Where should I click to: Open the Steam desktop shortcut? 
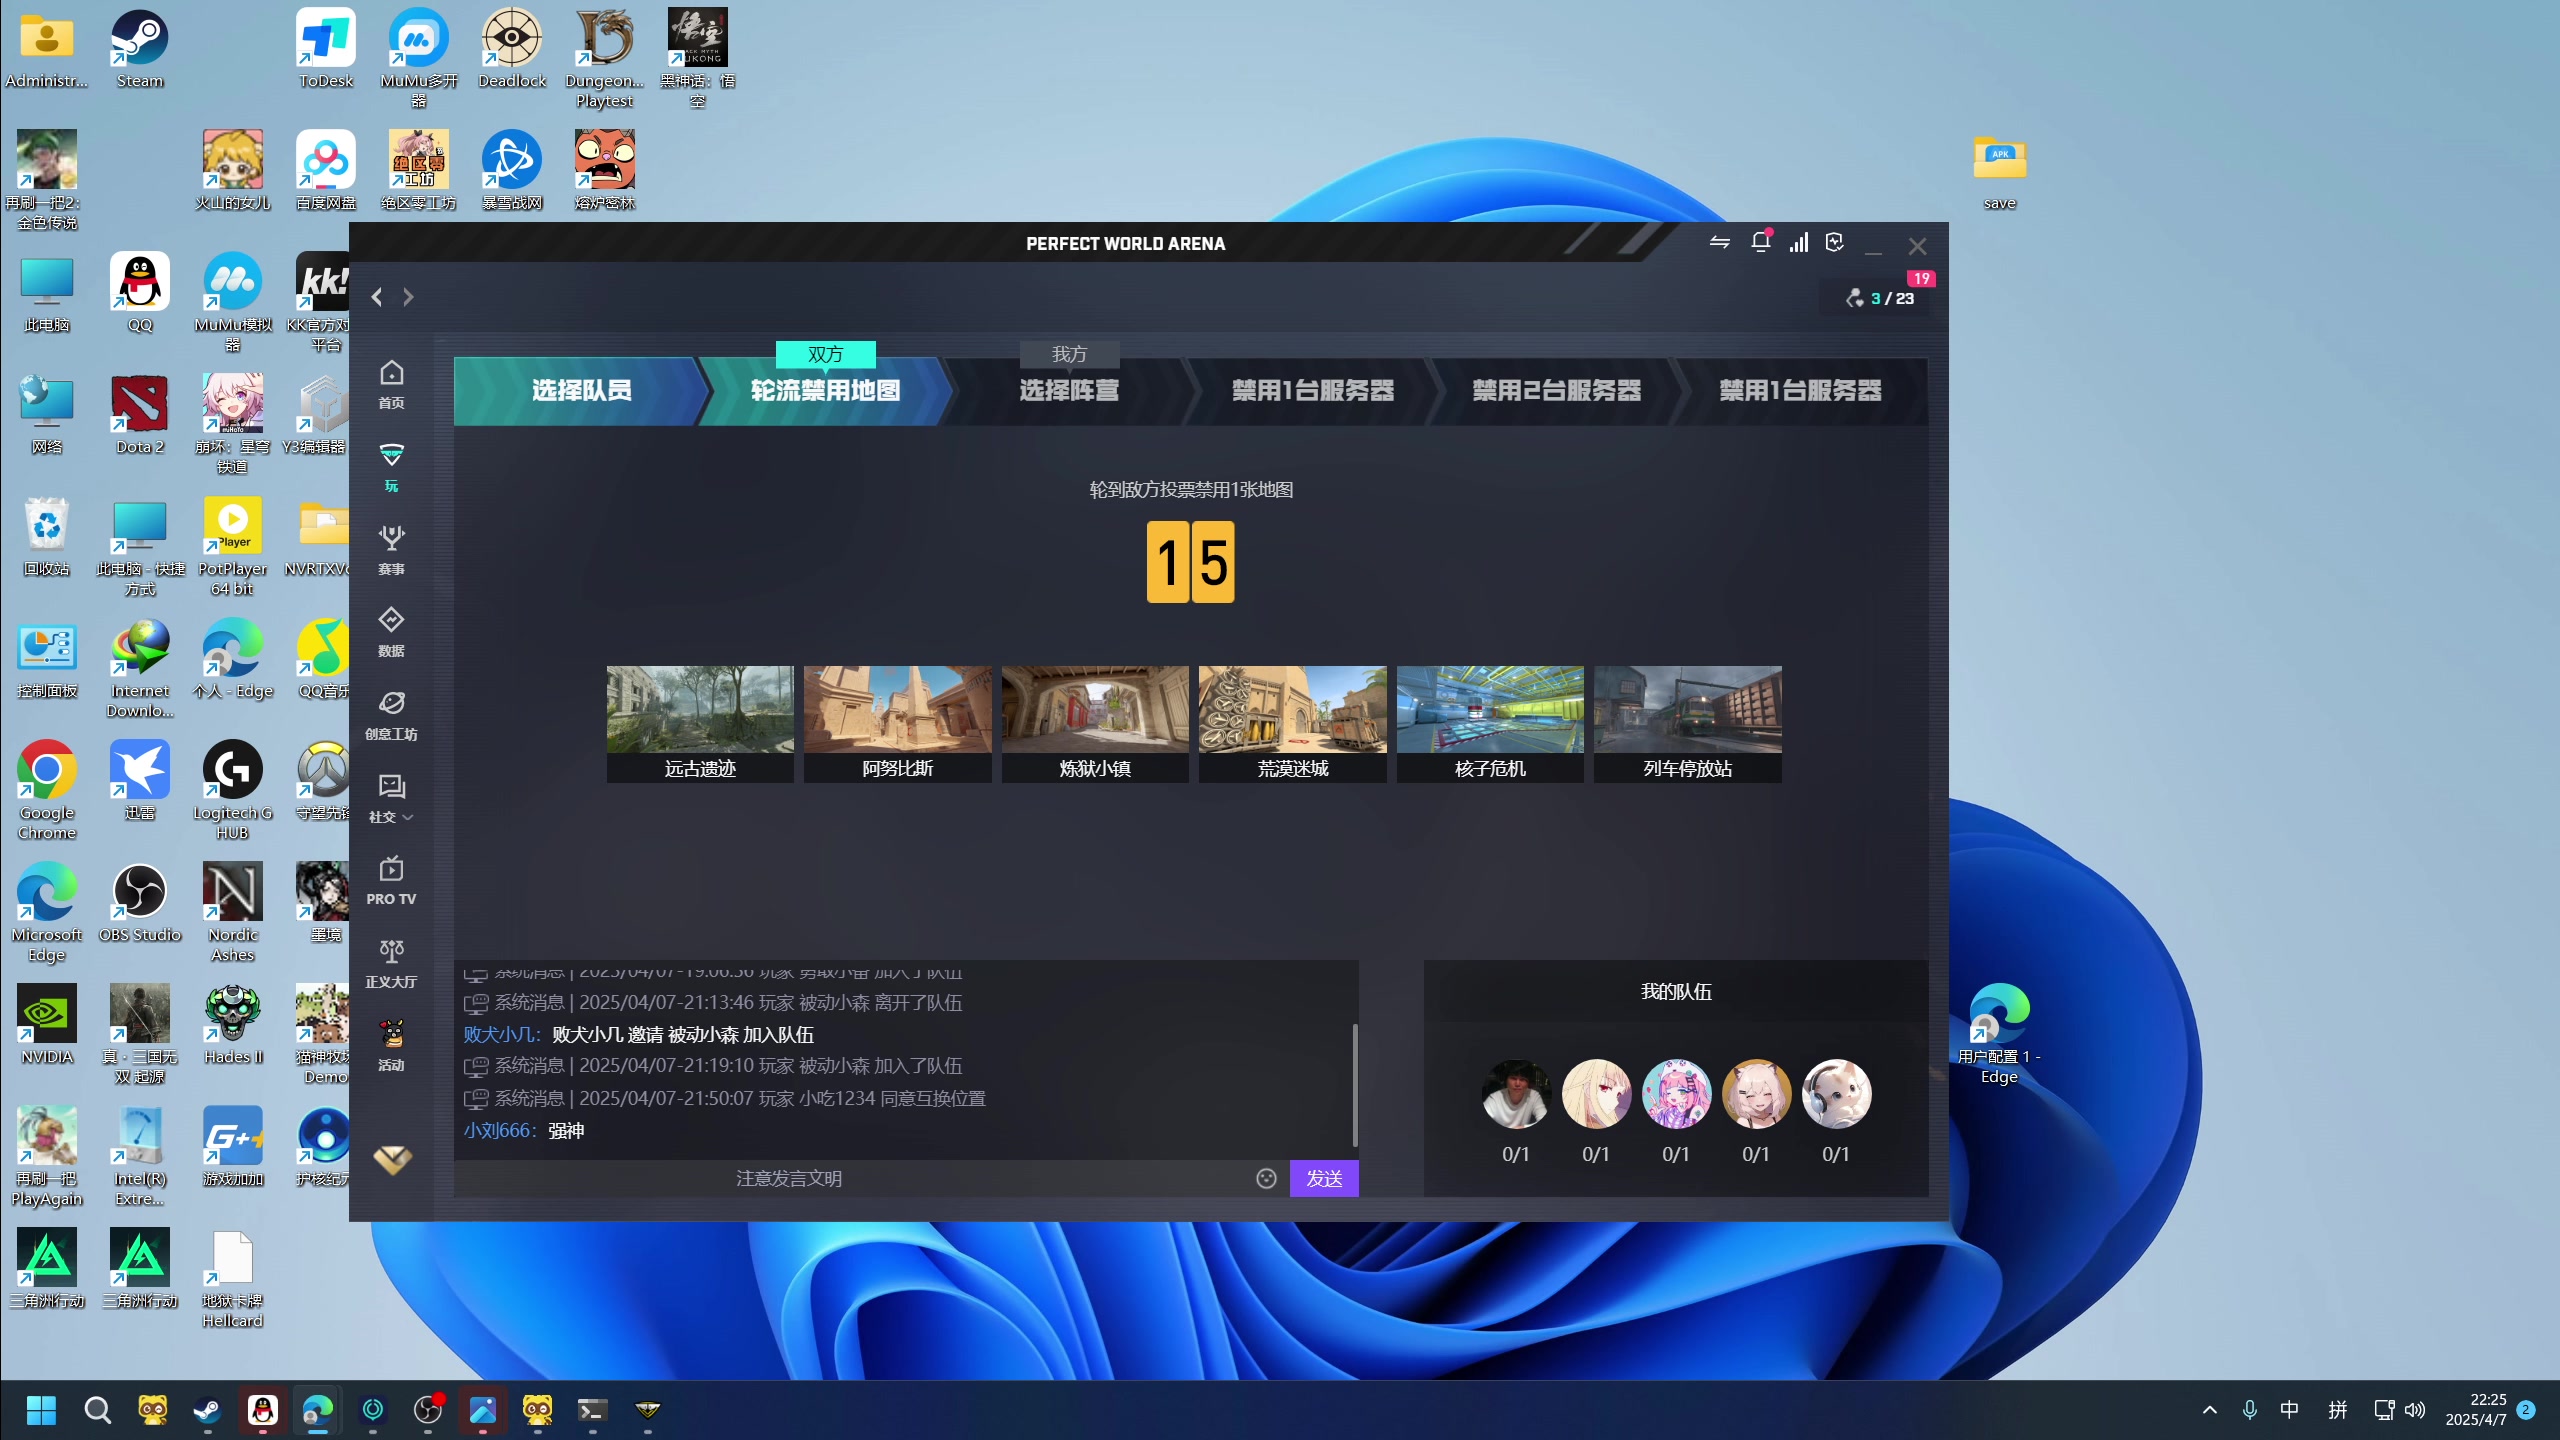pos(140,48)
